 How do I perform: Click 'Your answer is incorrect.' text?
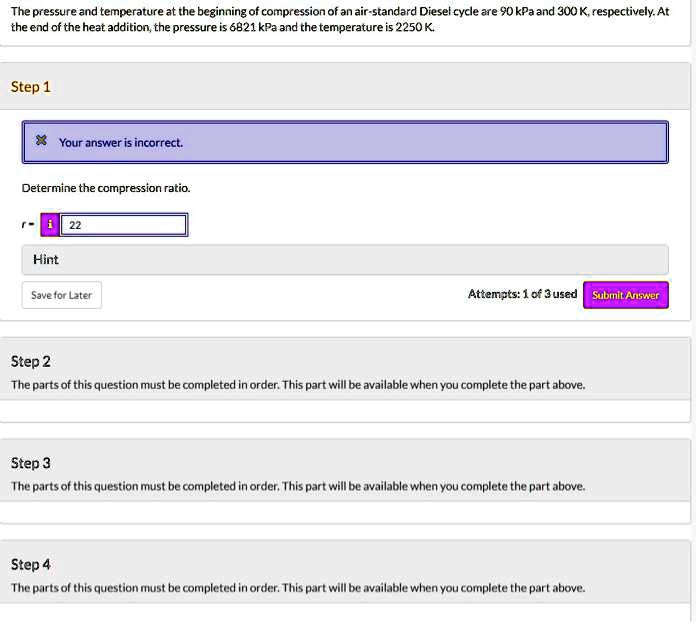[x=121, y=143]
